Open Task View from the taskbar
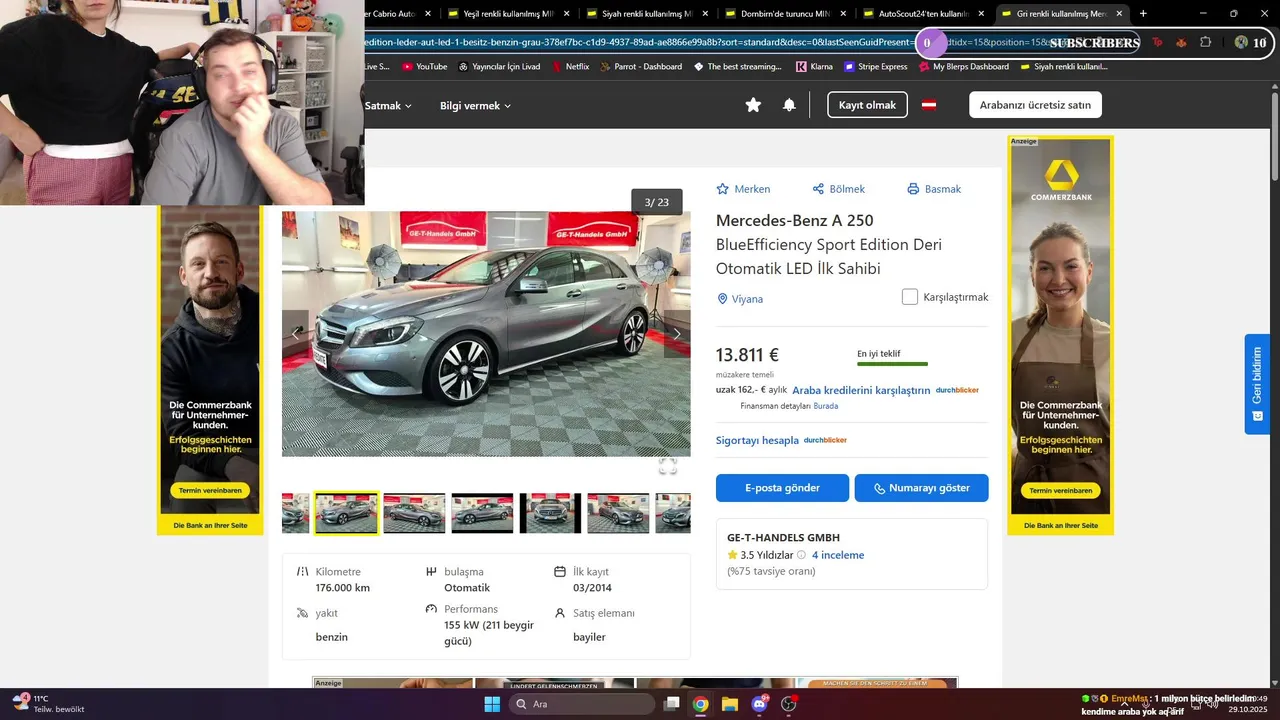The height and width of the screenshot is (720, 1280). [672, 704]
